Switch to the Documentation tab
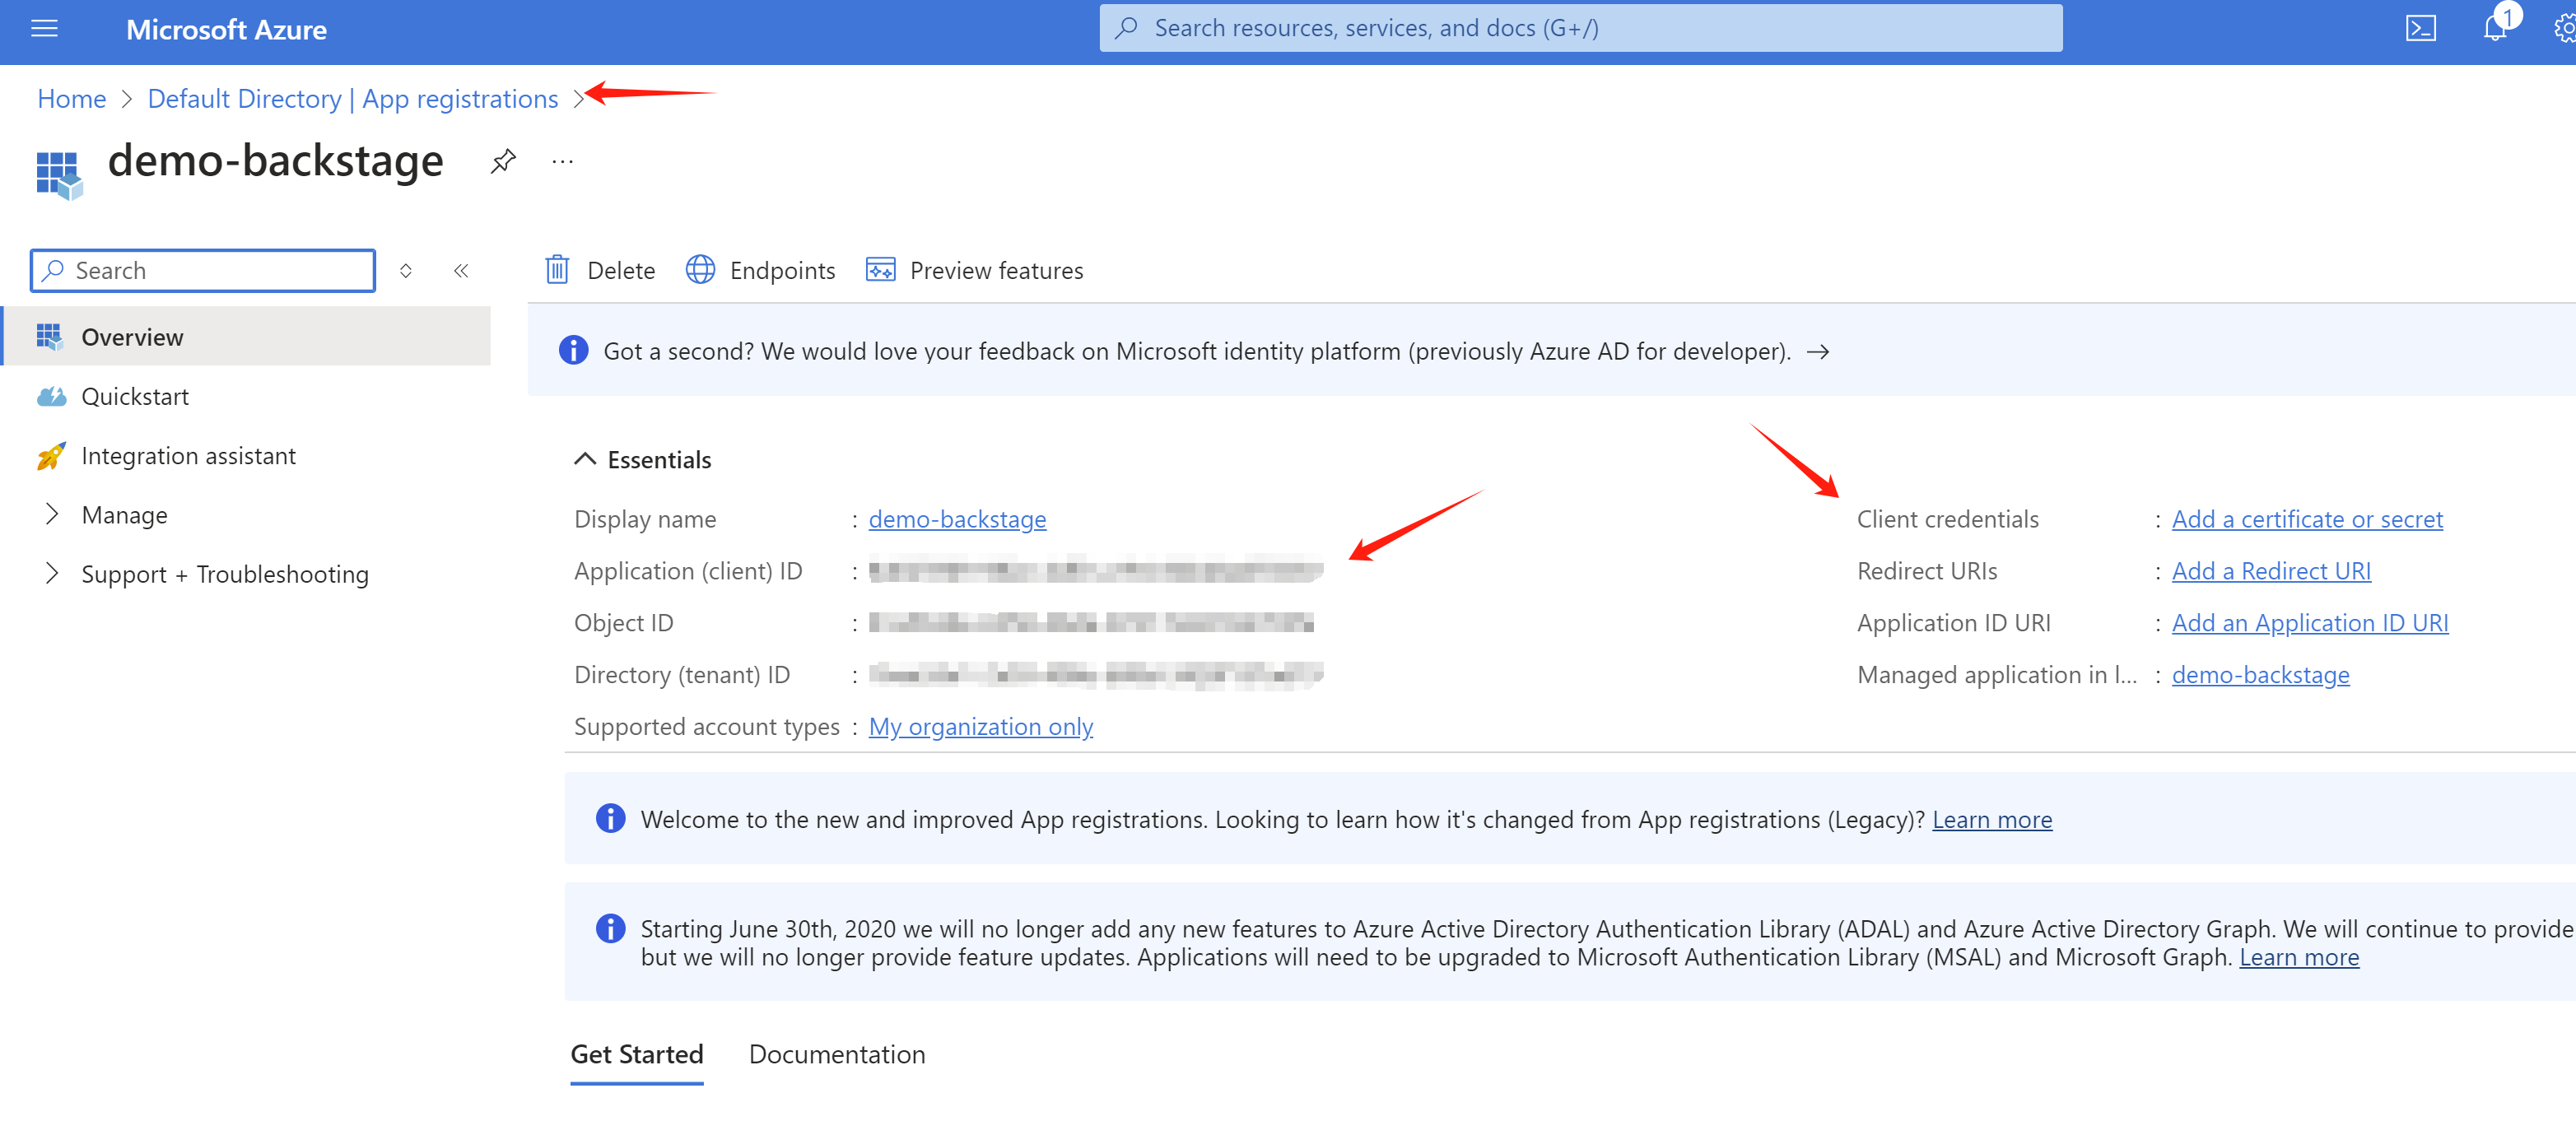 (x=837, y=1054)
